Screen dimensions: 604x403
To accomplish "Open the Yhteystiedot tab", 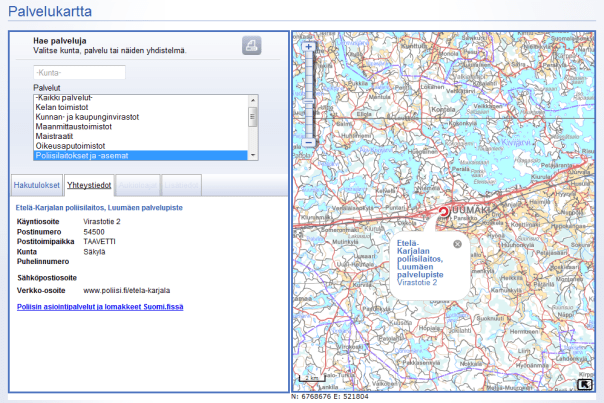I will [x=88, y=185].
